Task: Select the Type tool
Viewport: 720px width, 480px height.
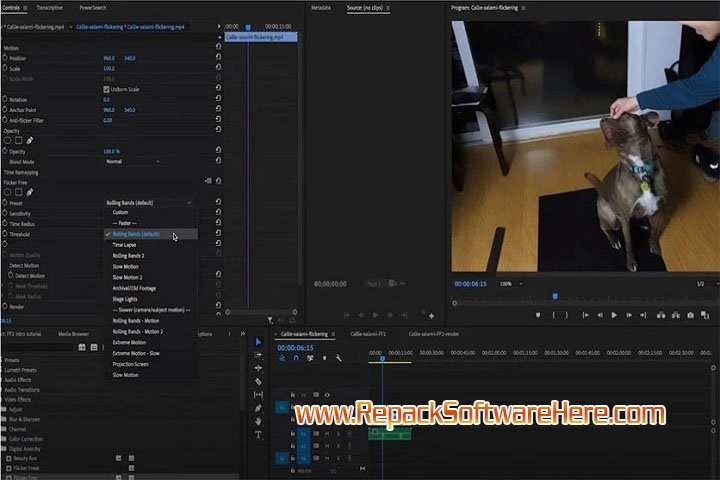Action: coord(258,435)
